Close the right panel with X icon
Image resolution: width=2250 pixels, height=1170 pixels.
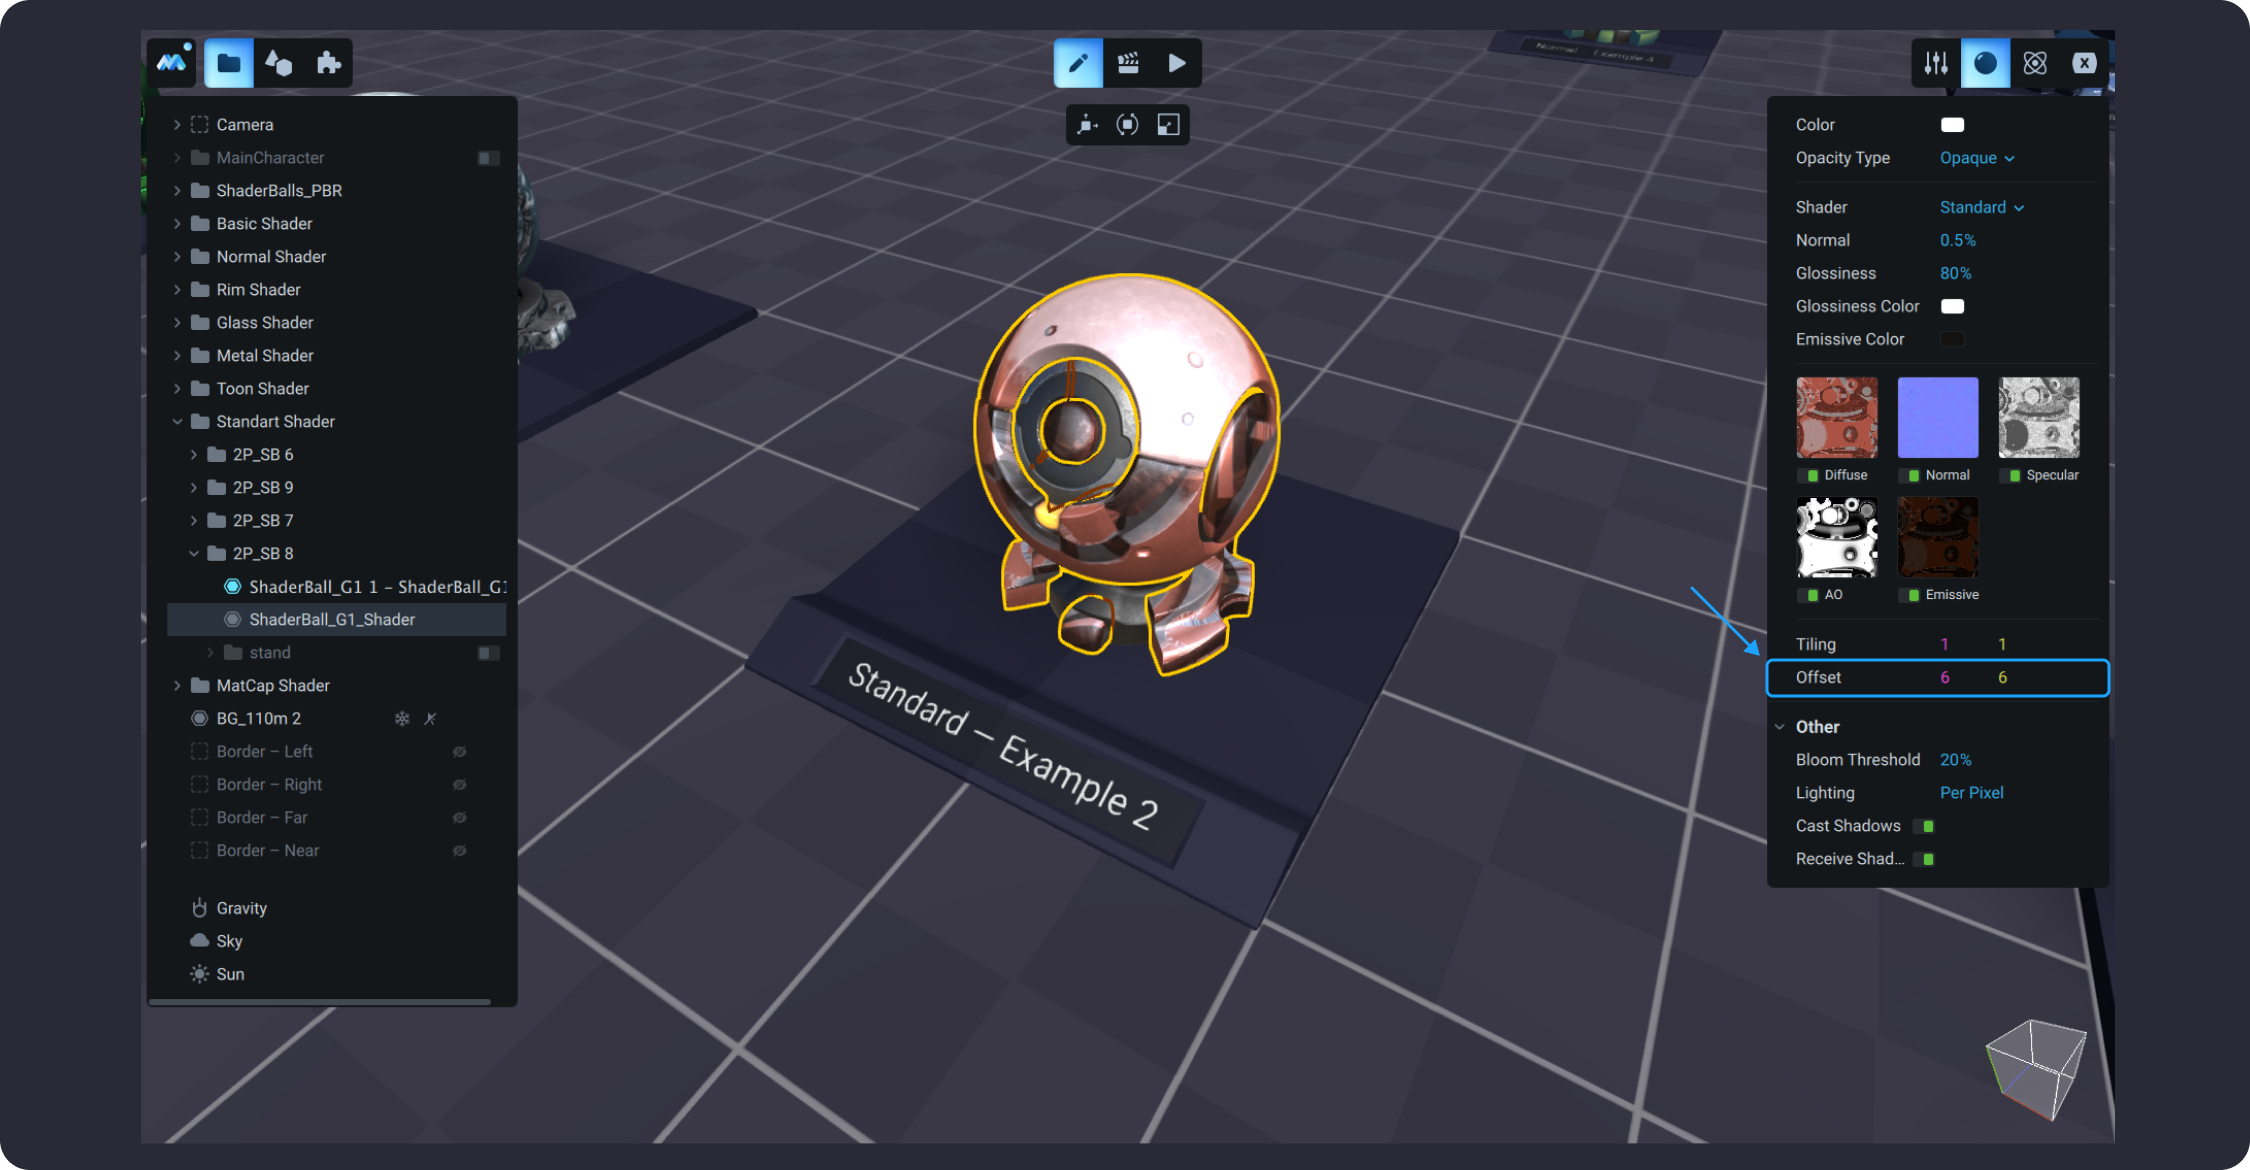point(2084,63)
